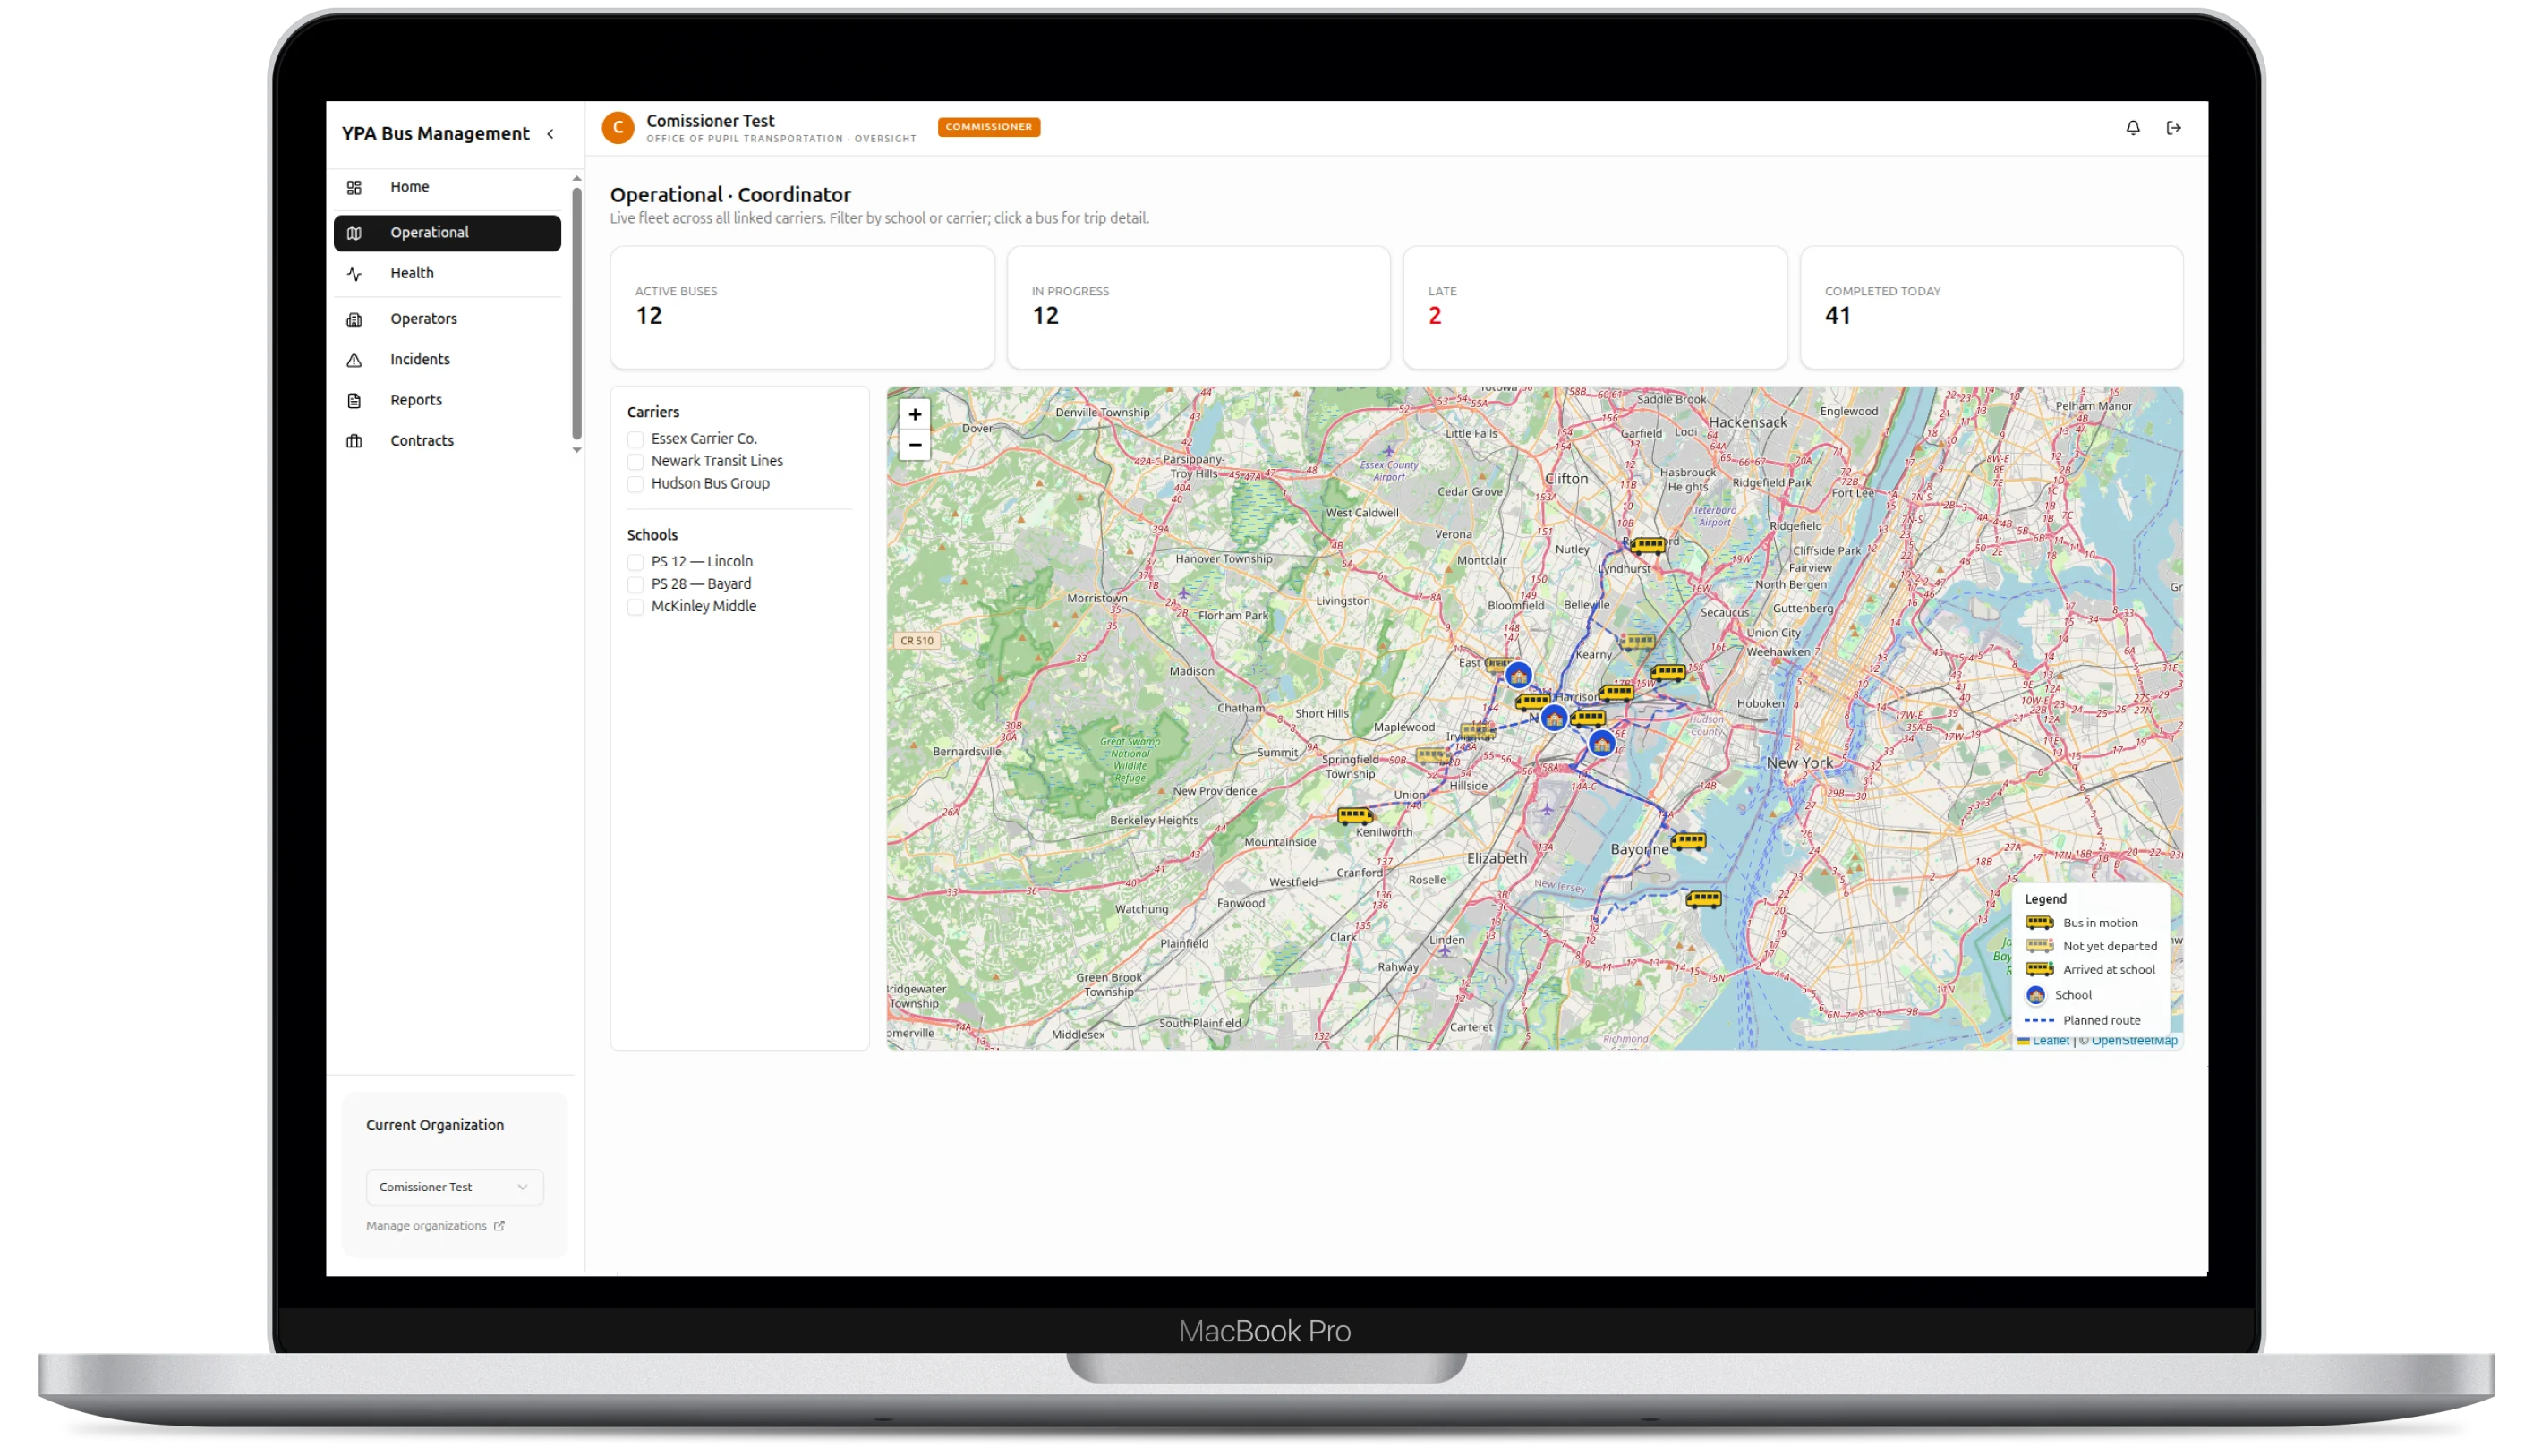Click the southernmost school marker on map
Screen dimensions: 2533x1456
click(x=1601, y=744)
